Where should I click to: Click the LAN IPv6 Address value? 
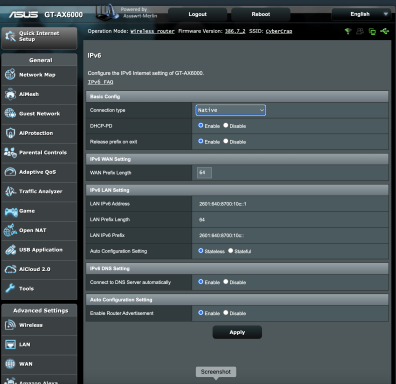click(223, 204)
